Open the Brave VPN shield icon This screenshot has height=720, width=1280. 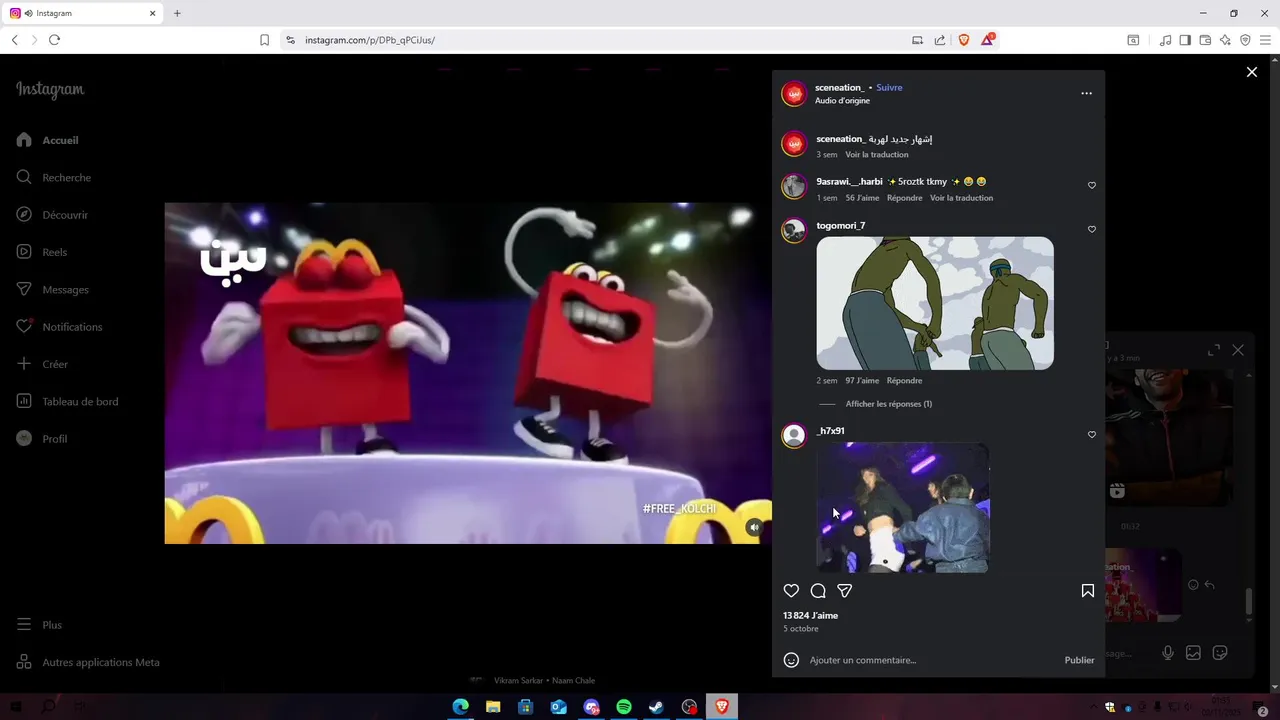(1245, 40)
